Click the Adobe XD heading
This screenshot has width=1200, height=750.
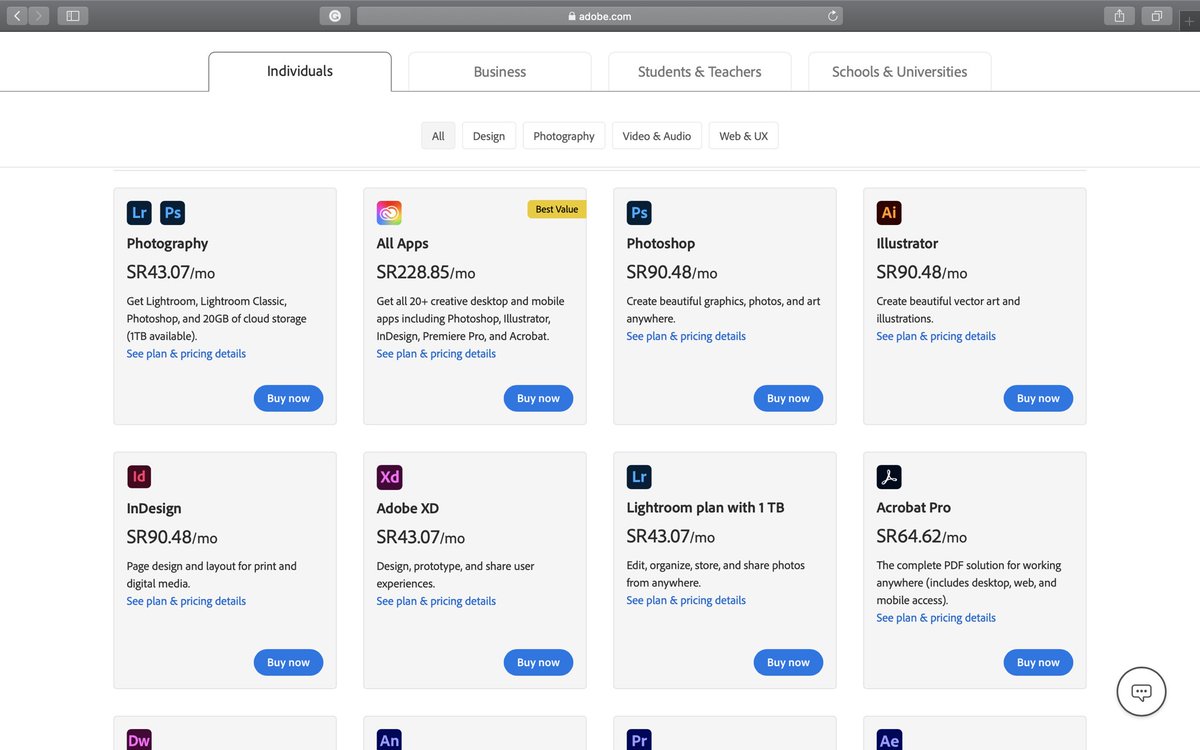[x=408, y=508]
